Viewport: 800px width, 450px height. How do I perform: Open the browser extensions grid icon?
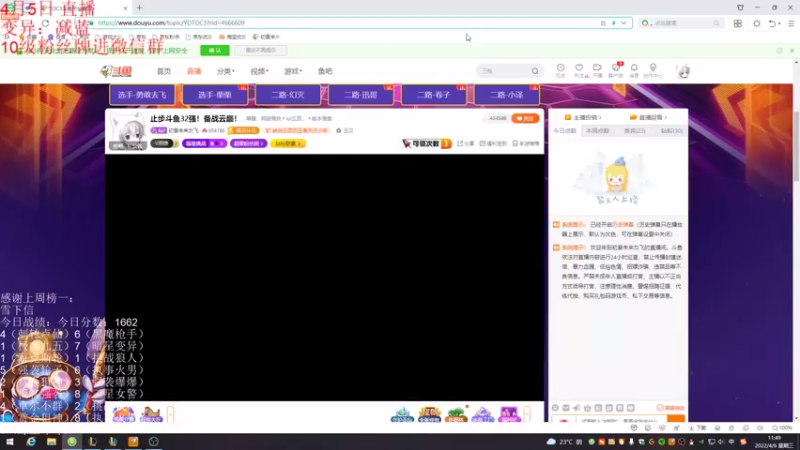[738, 23]
